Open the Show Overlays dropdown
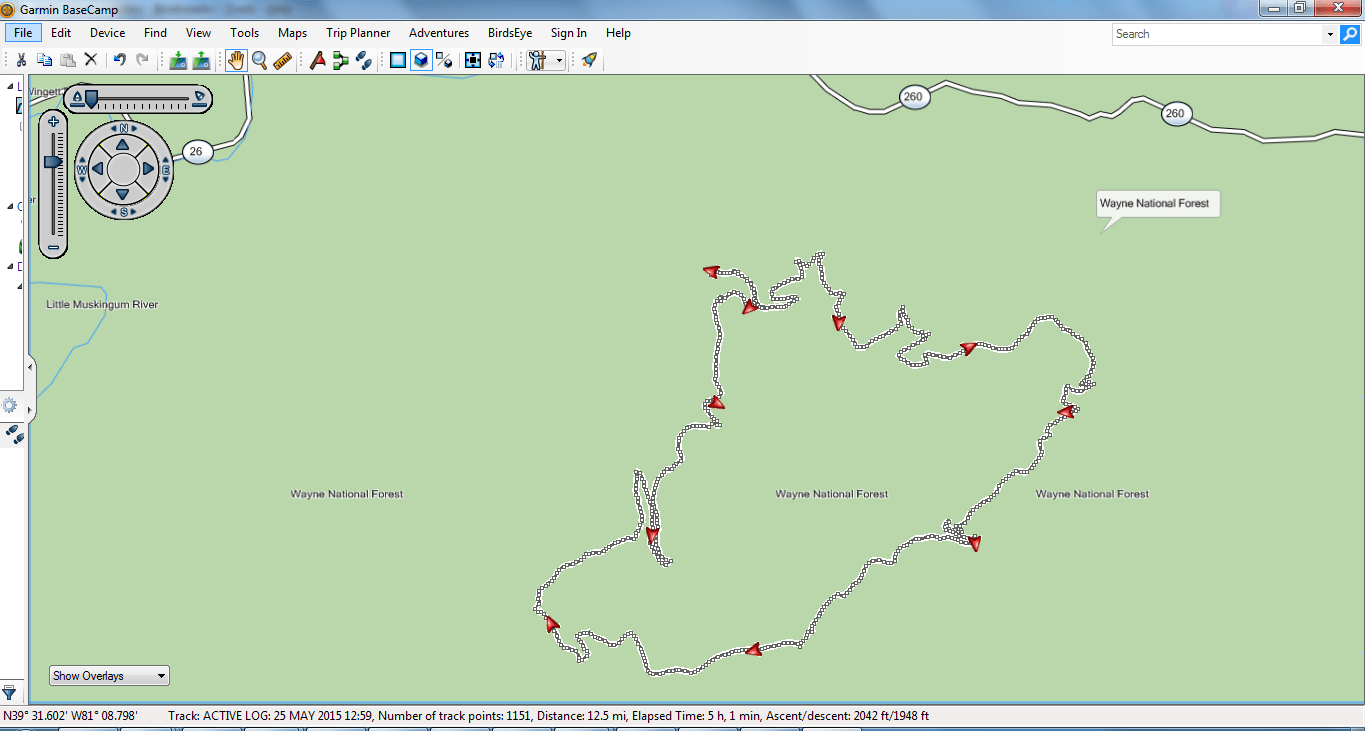This screenshot has height=731, width=1365. click(109, 676)
